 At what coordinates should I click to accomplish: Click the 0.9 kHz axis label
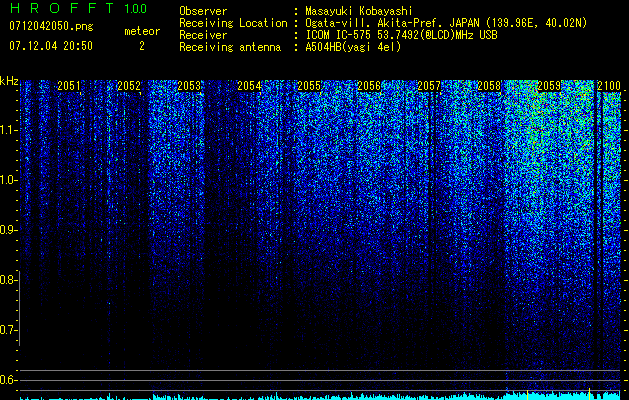tap(8, 230)
